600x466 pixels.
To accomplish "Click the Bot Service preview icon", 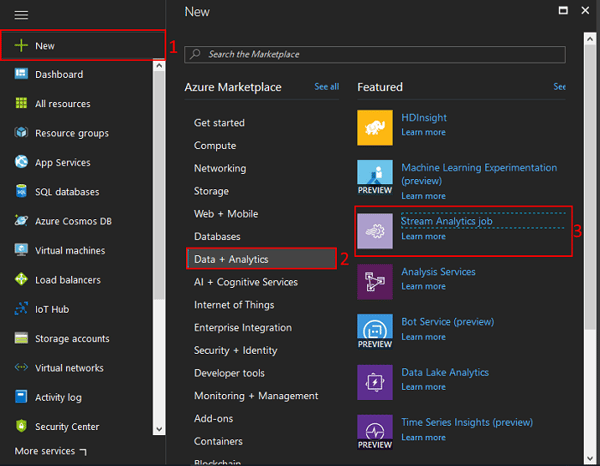I will [x=375, y=332].
